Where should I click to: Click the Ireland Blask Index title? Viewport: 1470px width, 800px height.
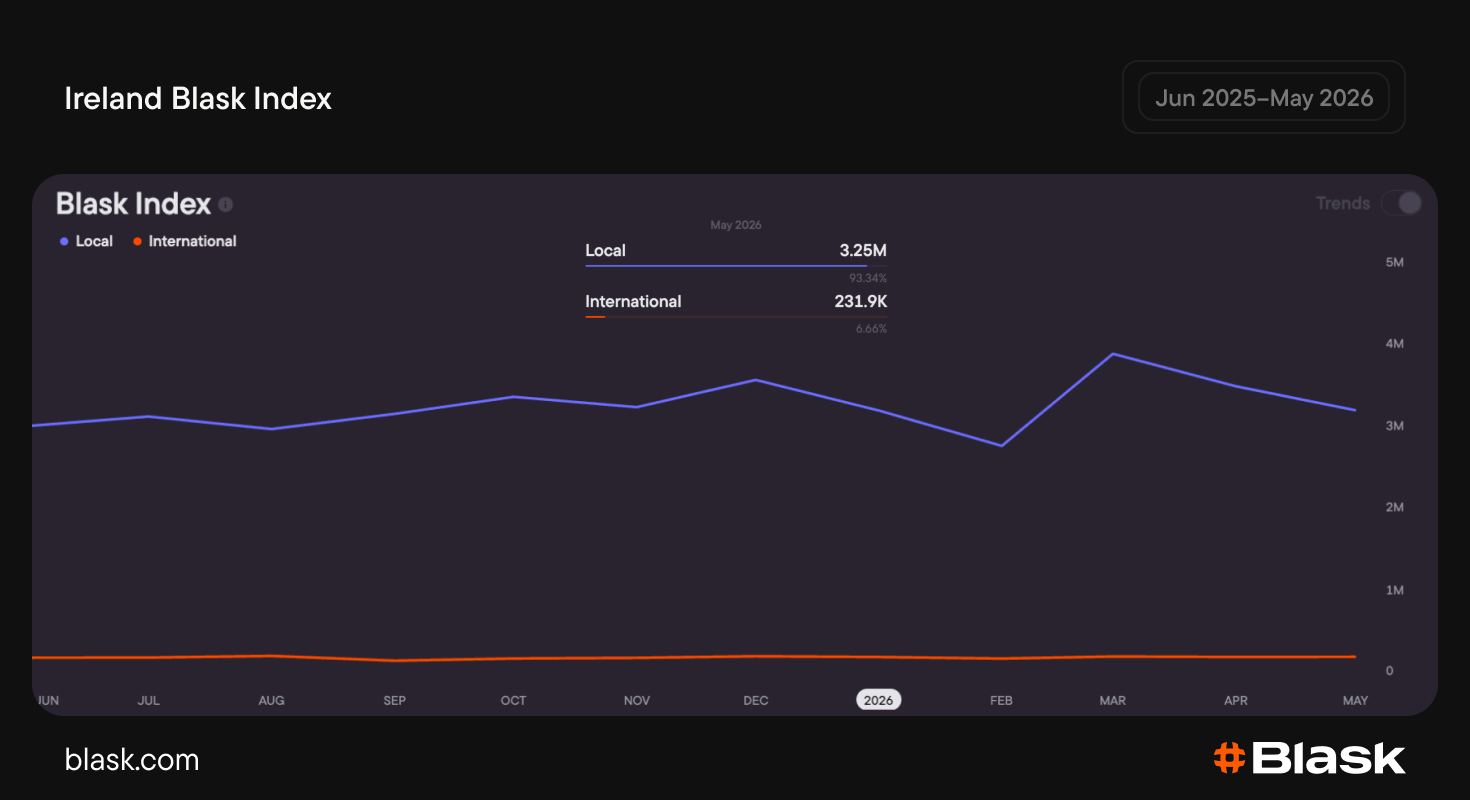point(198,98)
